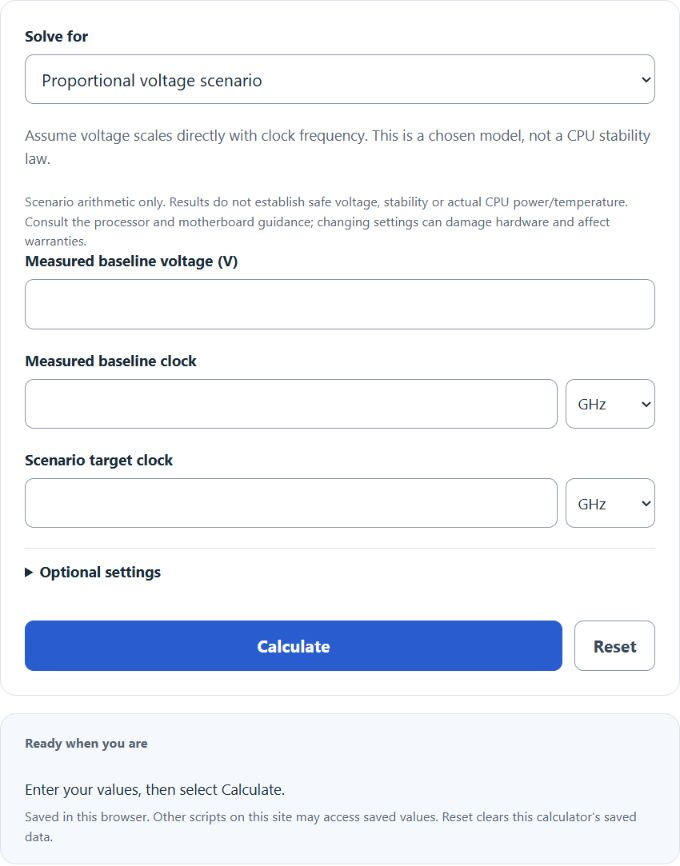Select the Scenario target clock input box
680x866 pixels.
point(291,503)
